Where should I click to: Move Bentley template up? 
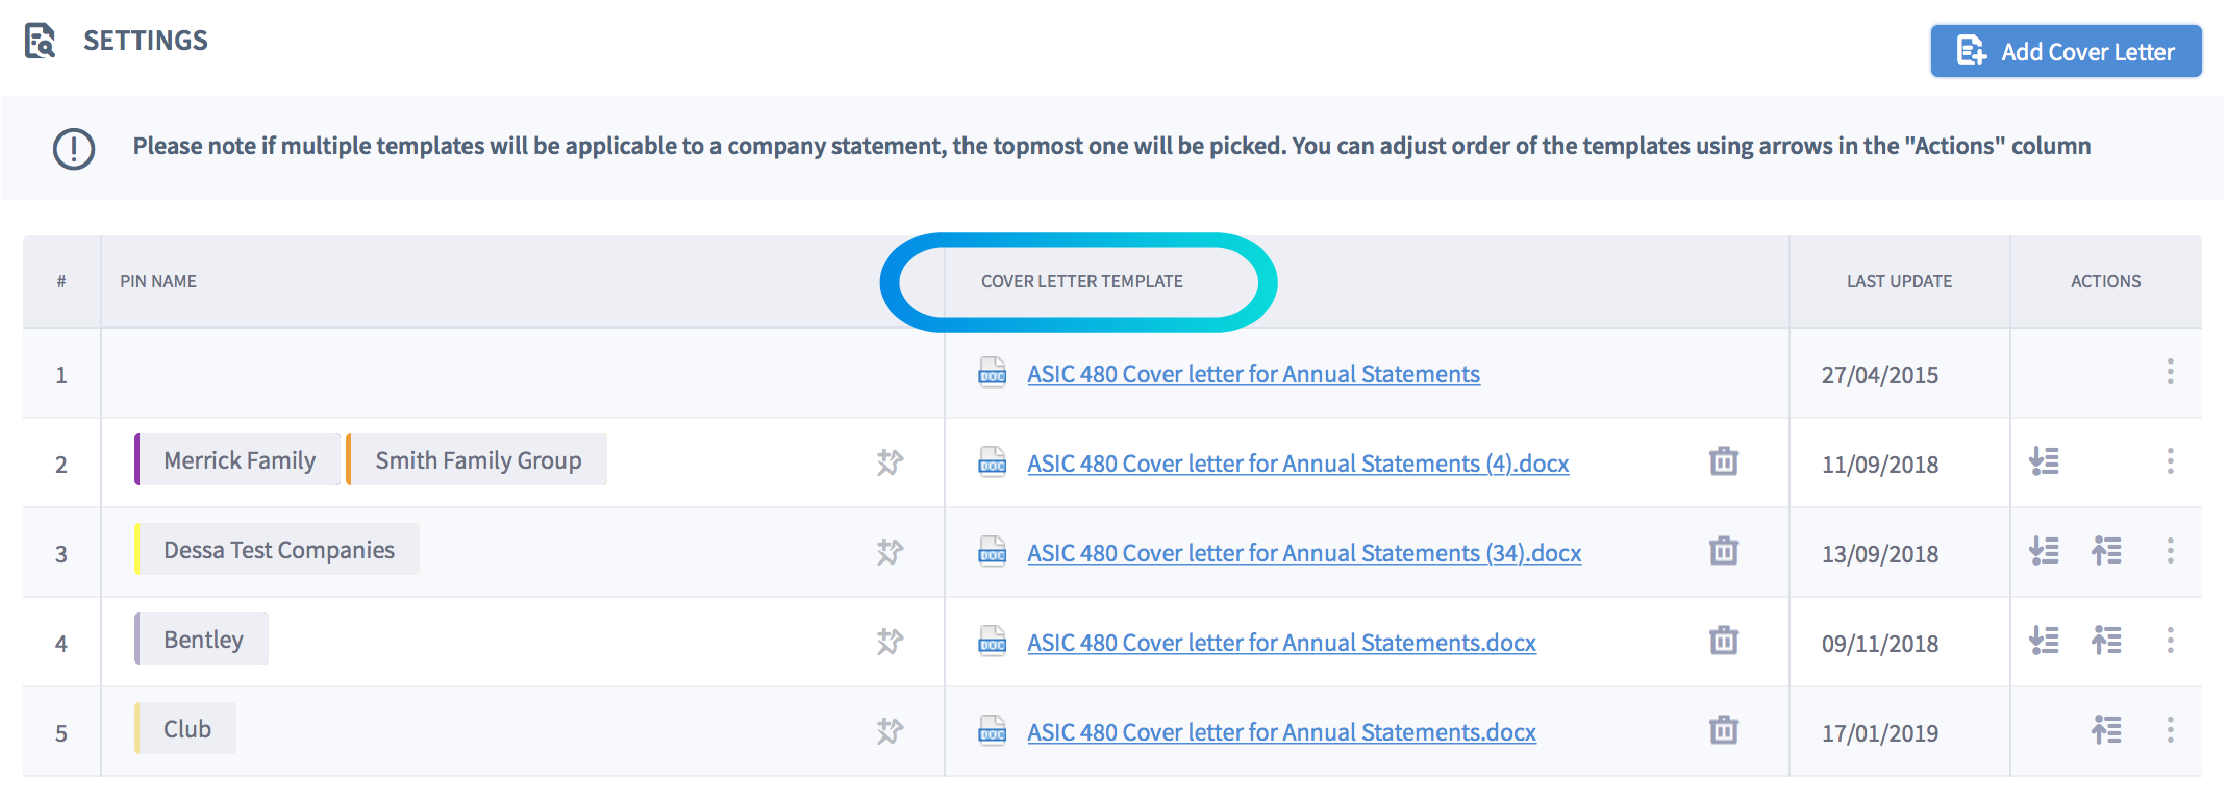[x=2107, y=640]
